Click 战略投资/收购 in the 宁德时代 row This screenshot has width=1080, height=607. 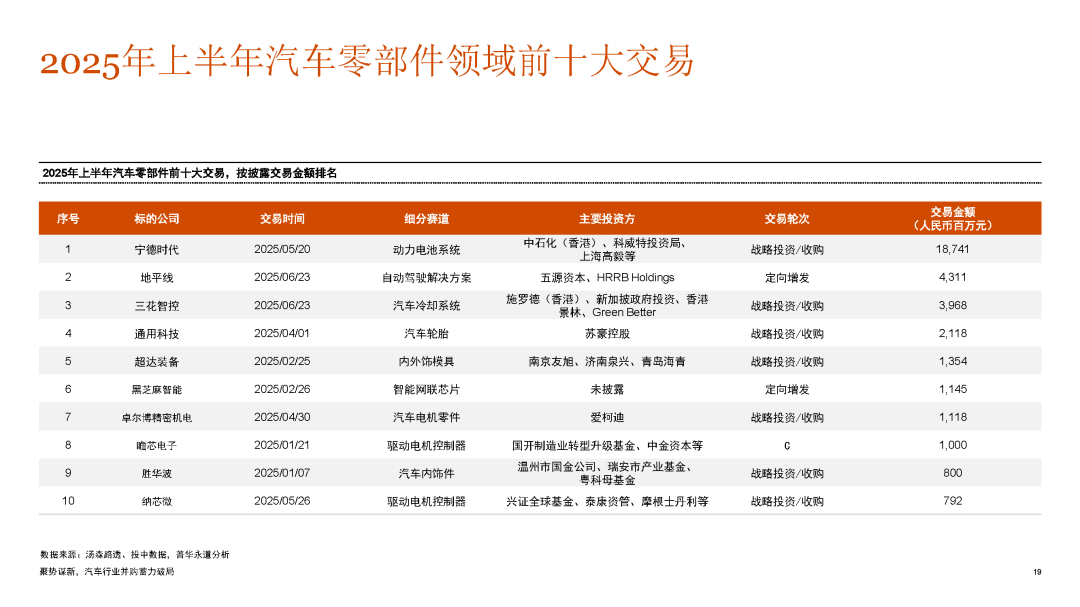(787, 249)
